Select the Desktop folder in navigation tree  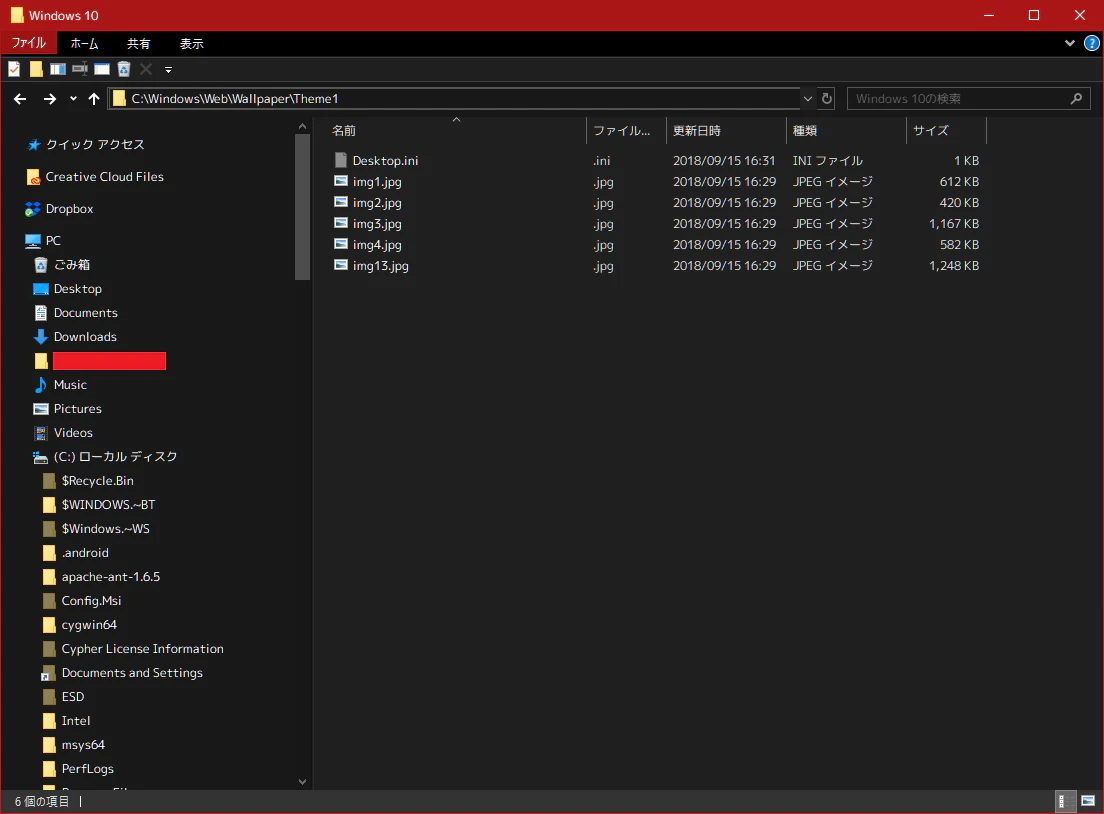pyautogui.click(x=77, y=289)
